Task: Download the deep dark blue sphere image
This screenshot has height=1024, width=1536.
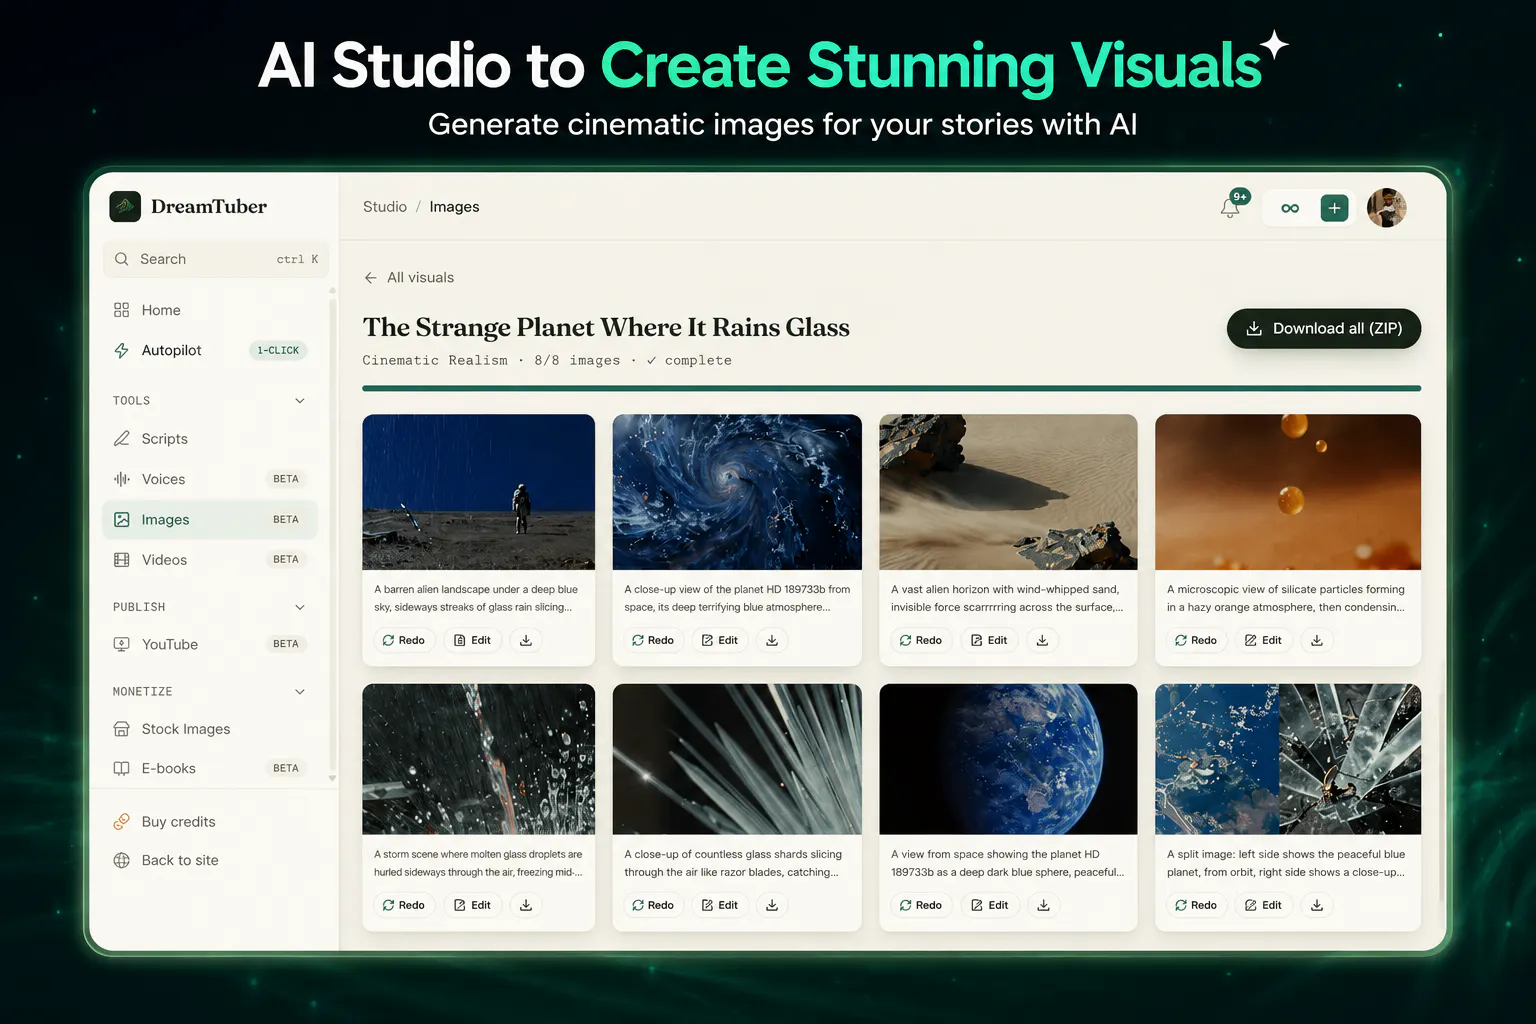Action: pos(1043,905)
